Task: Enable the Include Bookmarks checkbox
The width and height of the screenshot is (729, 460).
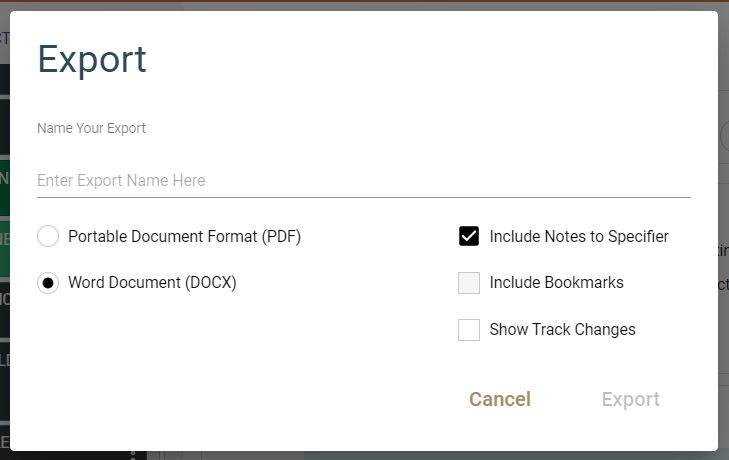Action: point(469,283)
